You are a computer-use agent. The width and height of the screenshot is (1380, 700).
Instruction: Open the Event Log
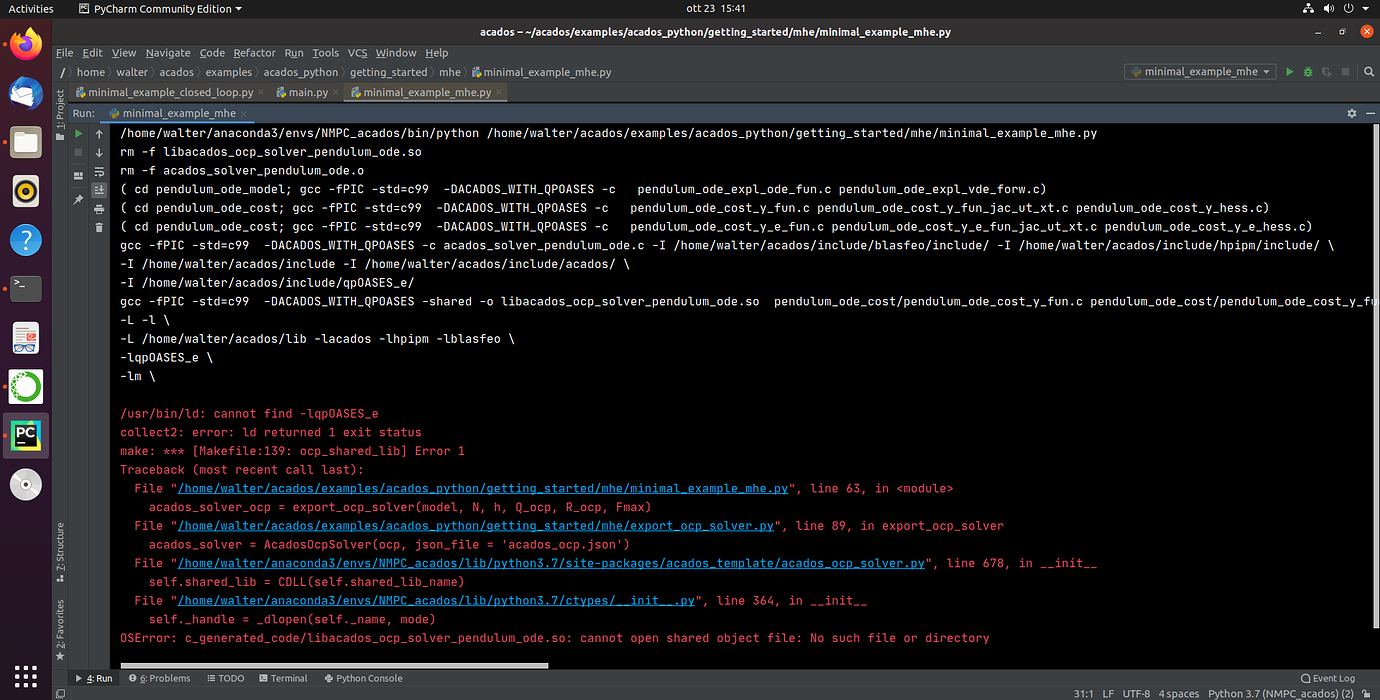click(x=1328, y=678)
